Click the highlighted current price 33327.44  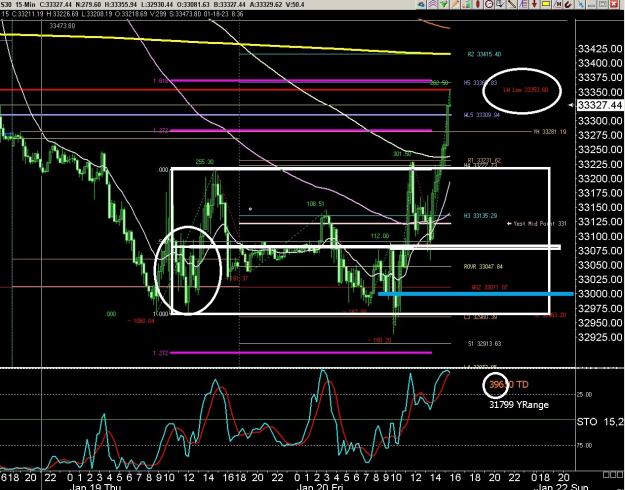click(x=599, y=105)
